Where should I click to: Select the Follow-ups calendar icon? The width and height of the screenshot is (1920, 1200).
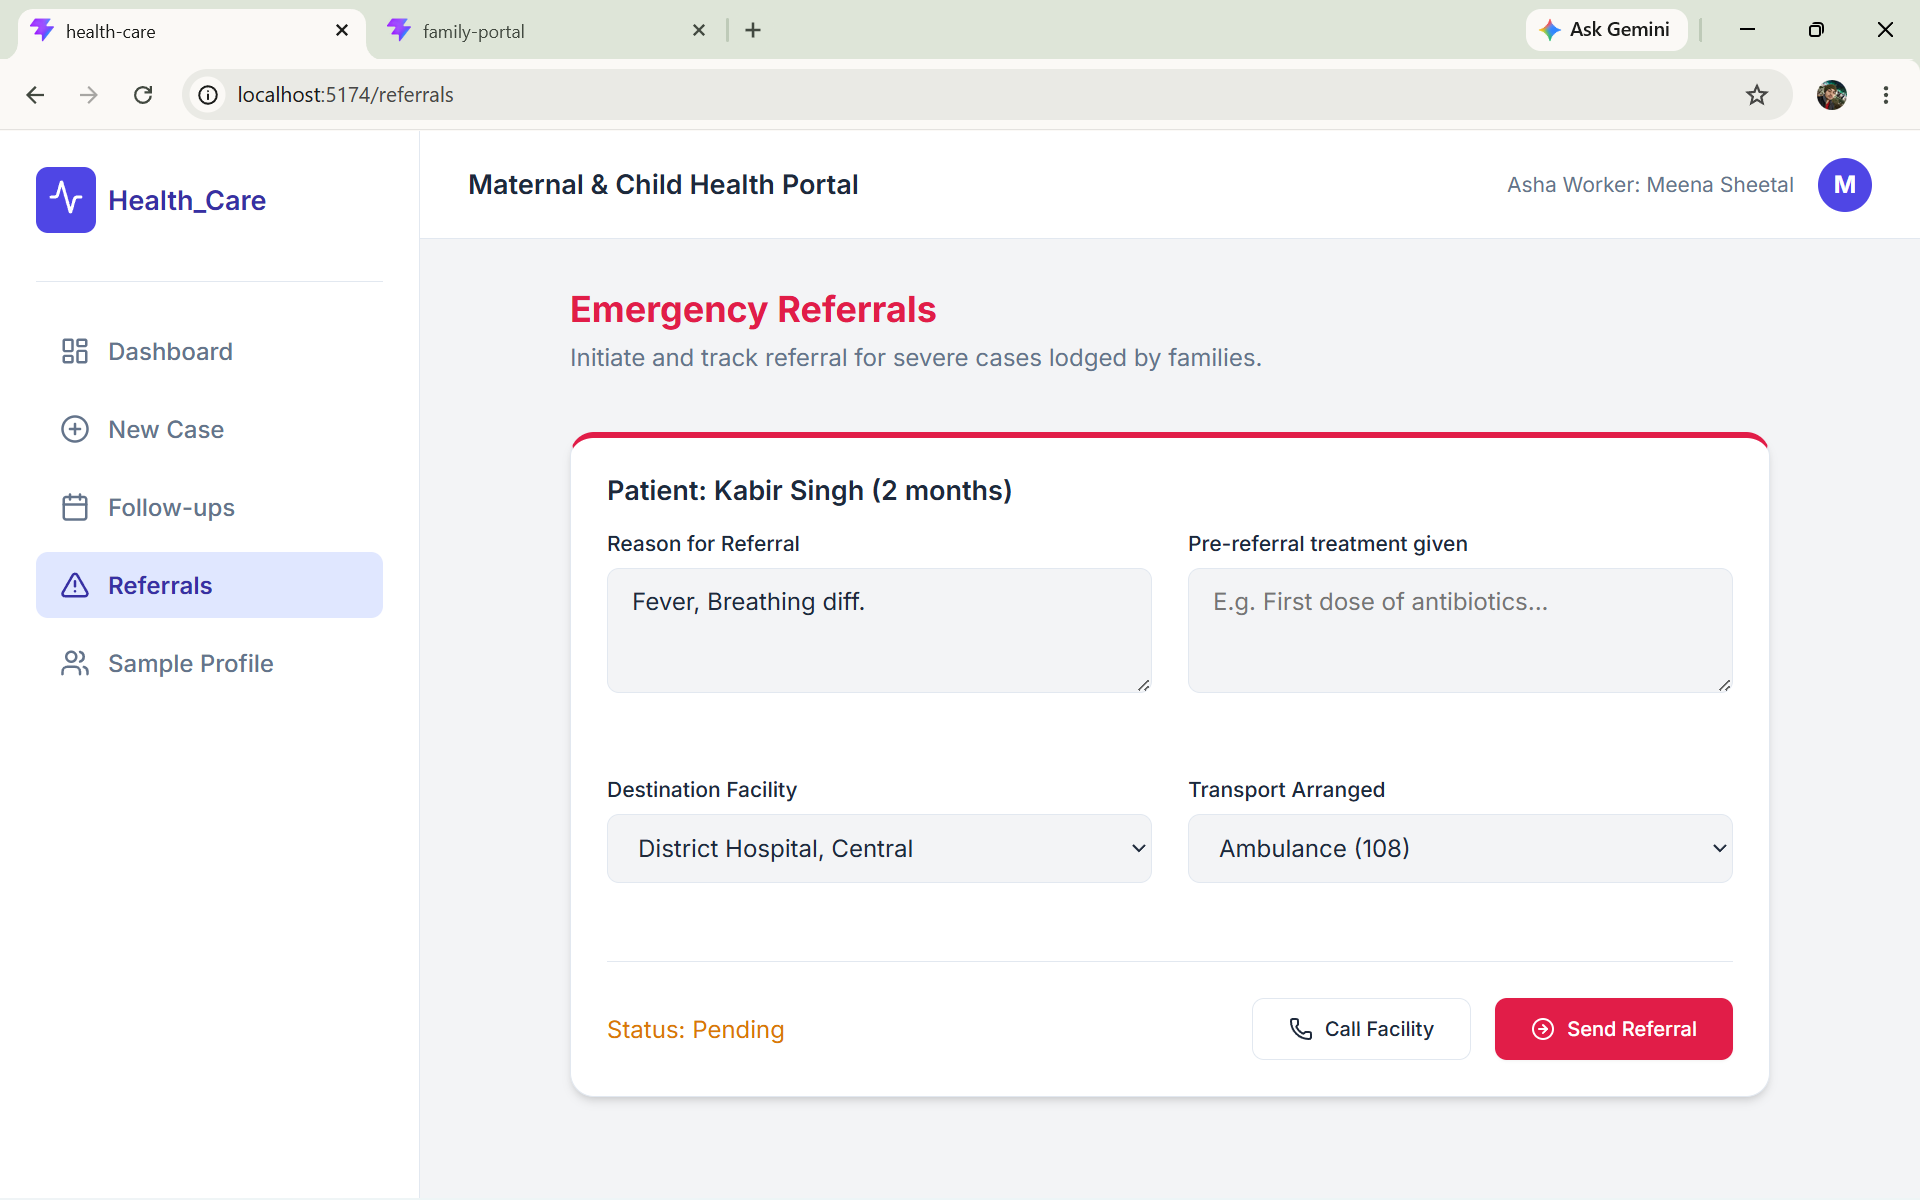pyautogui.click(x=75, y=507)
